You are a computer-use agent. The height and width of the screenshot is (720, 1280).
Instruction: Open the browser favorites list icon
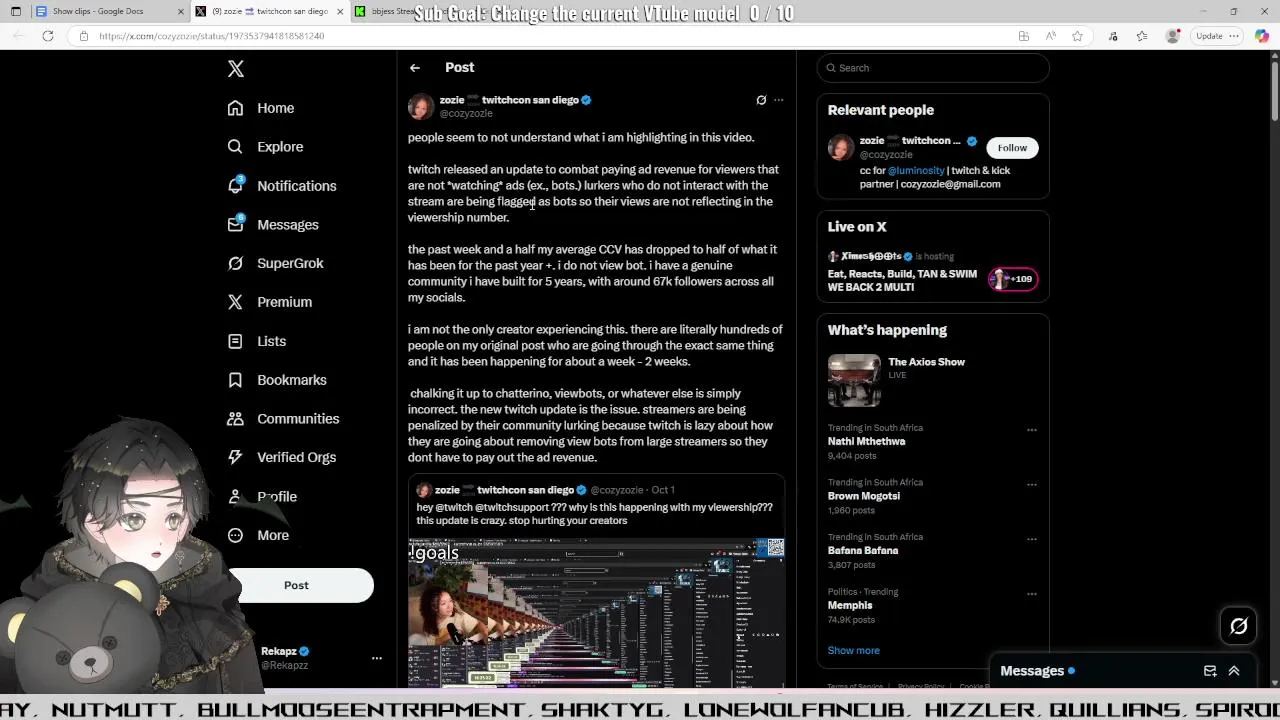[x=1141, y=36]
